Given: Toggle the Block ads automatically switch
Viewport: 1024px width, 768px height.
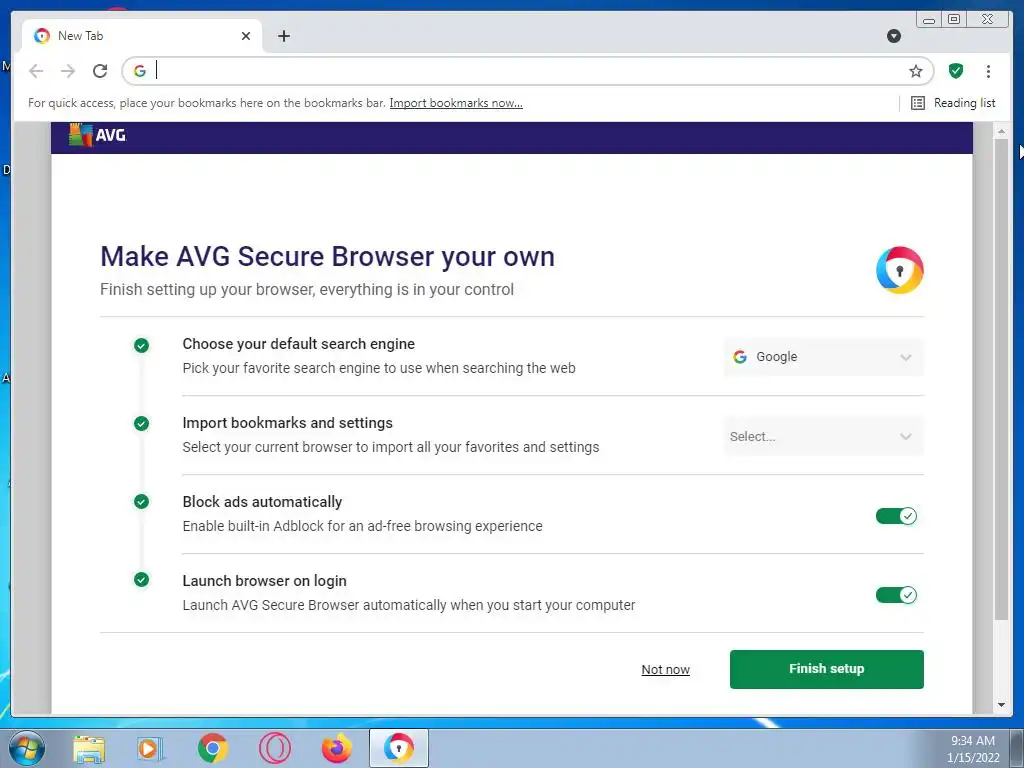Looking at the screenshot, I should 896,516.
